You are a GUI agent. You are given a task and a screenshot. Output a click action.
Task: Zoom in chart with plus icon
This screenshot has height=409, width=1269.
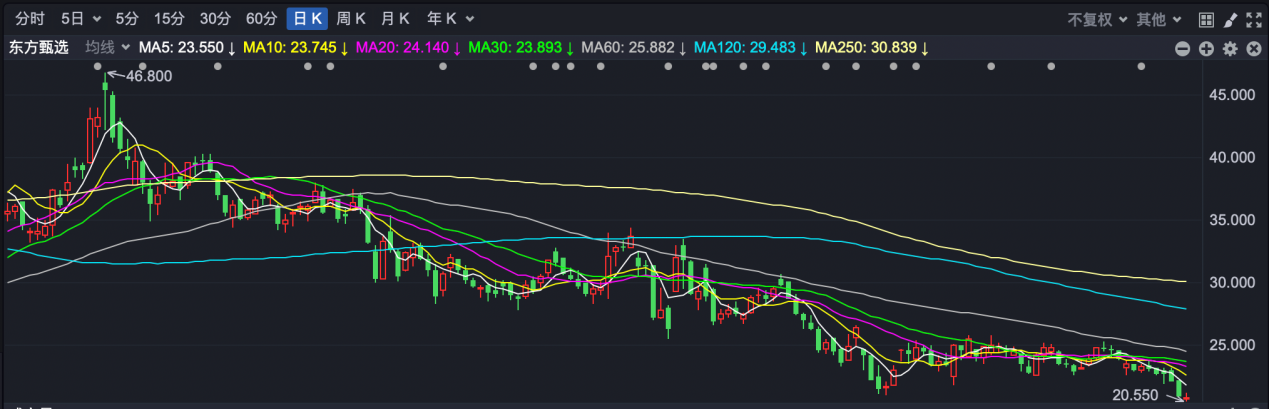(x=1206, y=48)
